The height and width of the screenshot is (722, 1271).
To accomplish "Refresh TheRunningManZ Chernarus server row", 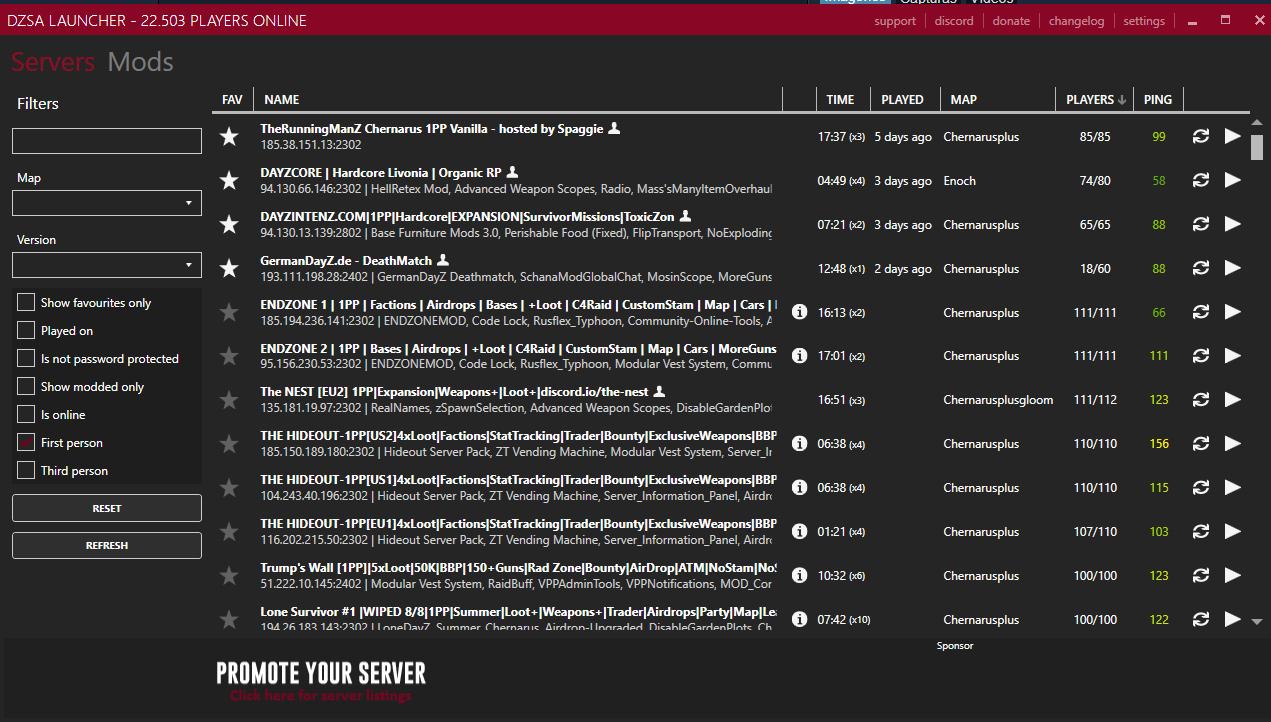I will point(1201,136).
